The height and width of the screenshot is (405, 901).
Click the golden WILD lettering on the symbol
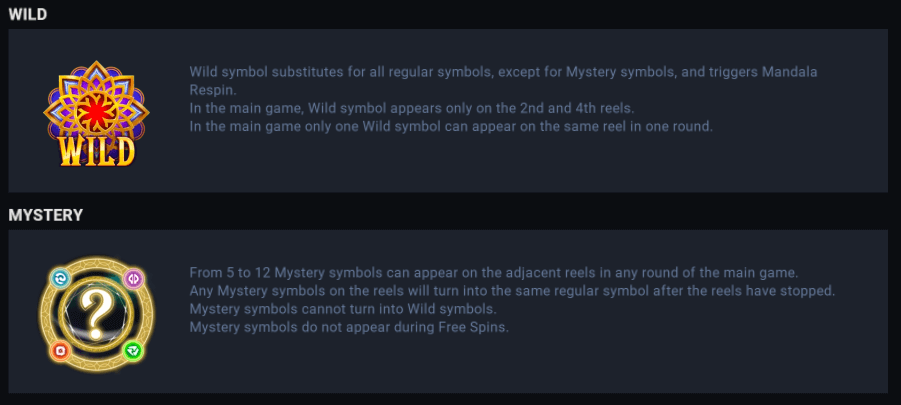point(96,150)
